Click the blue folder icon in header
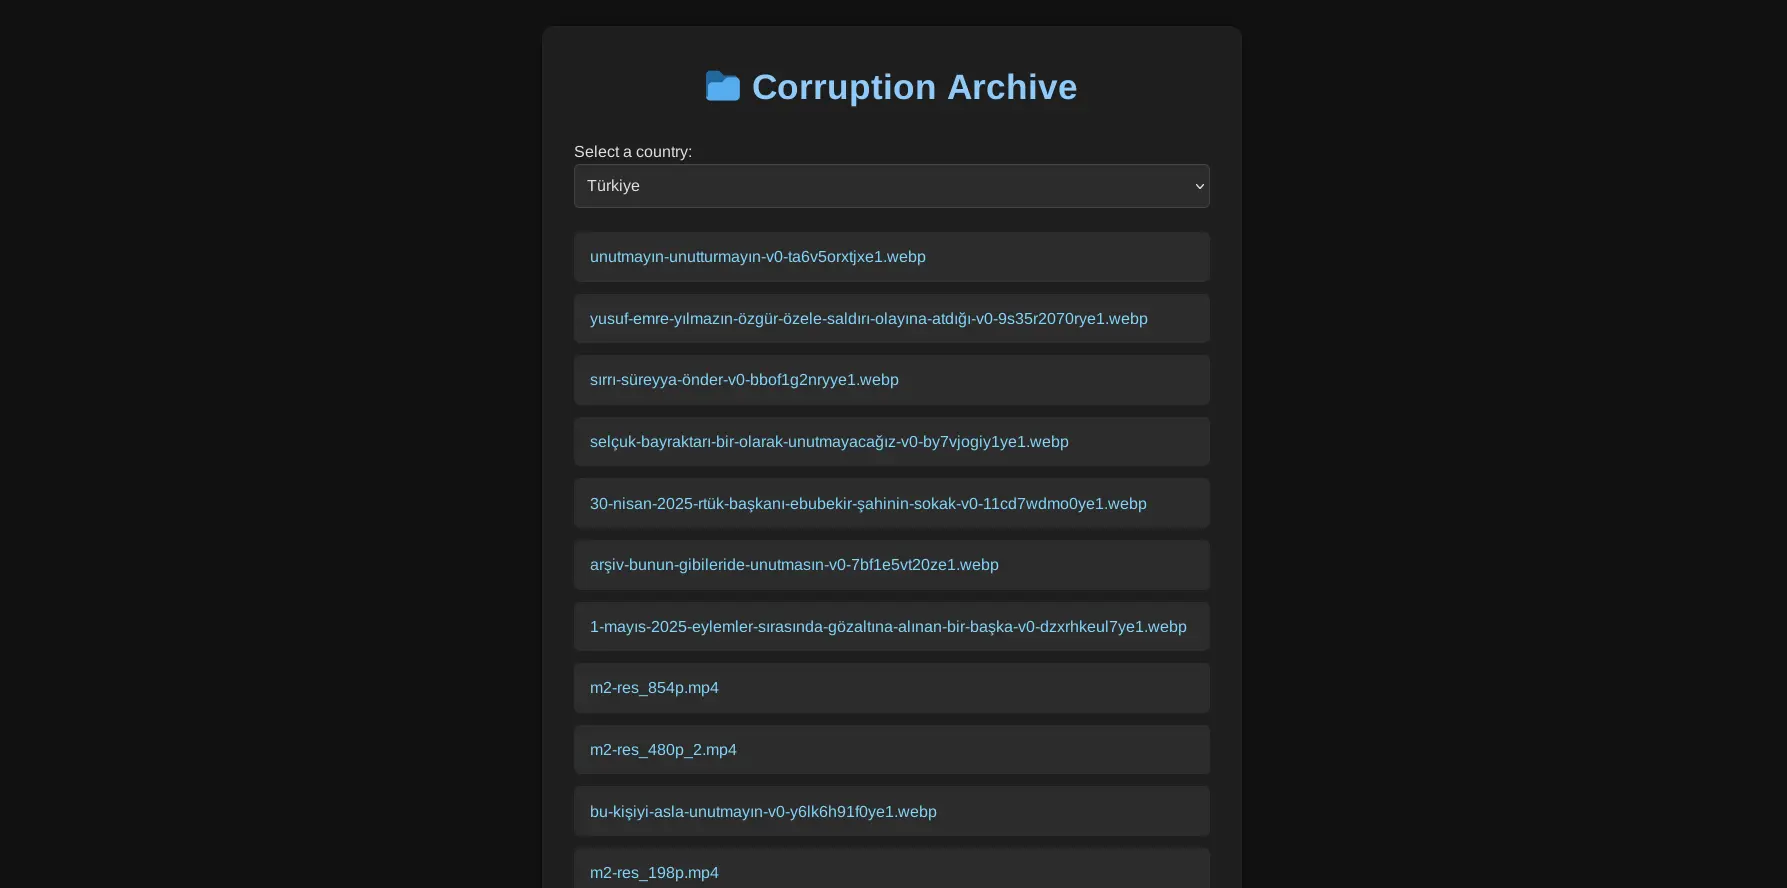Image resolution: width=1787 pixels, height=888 pixels. 723,87
